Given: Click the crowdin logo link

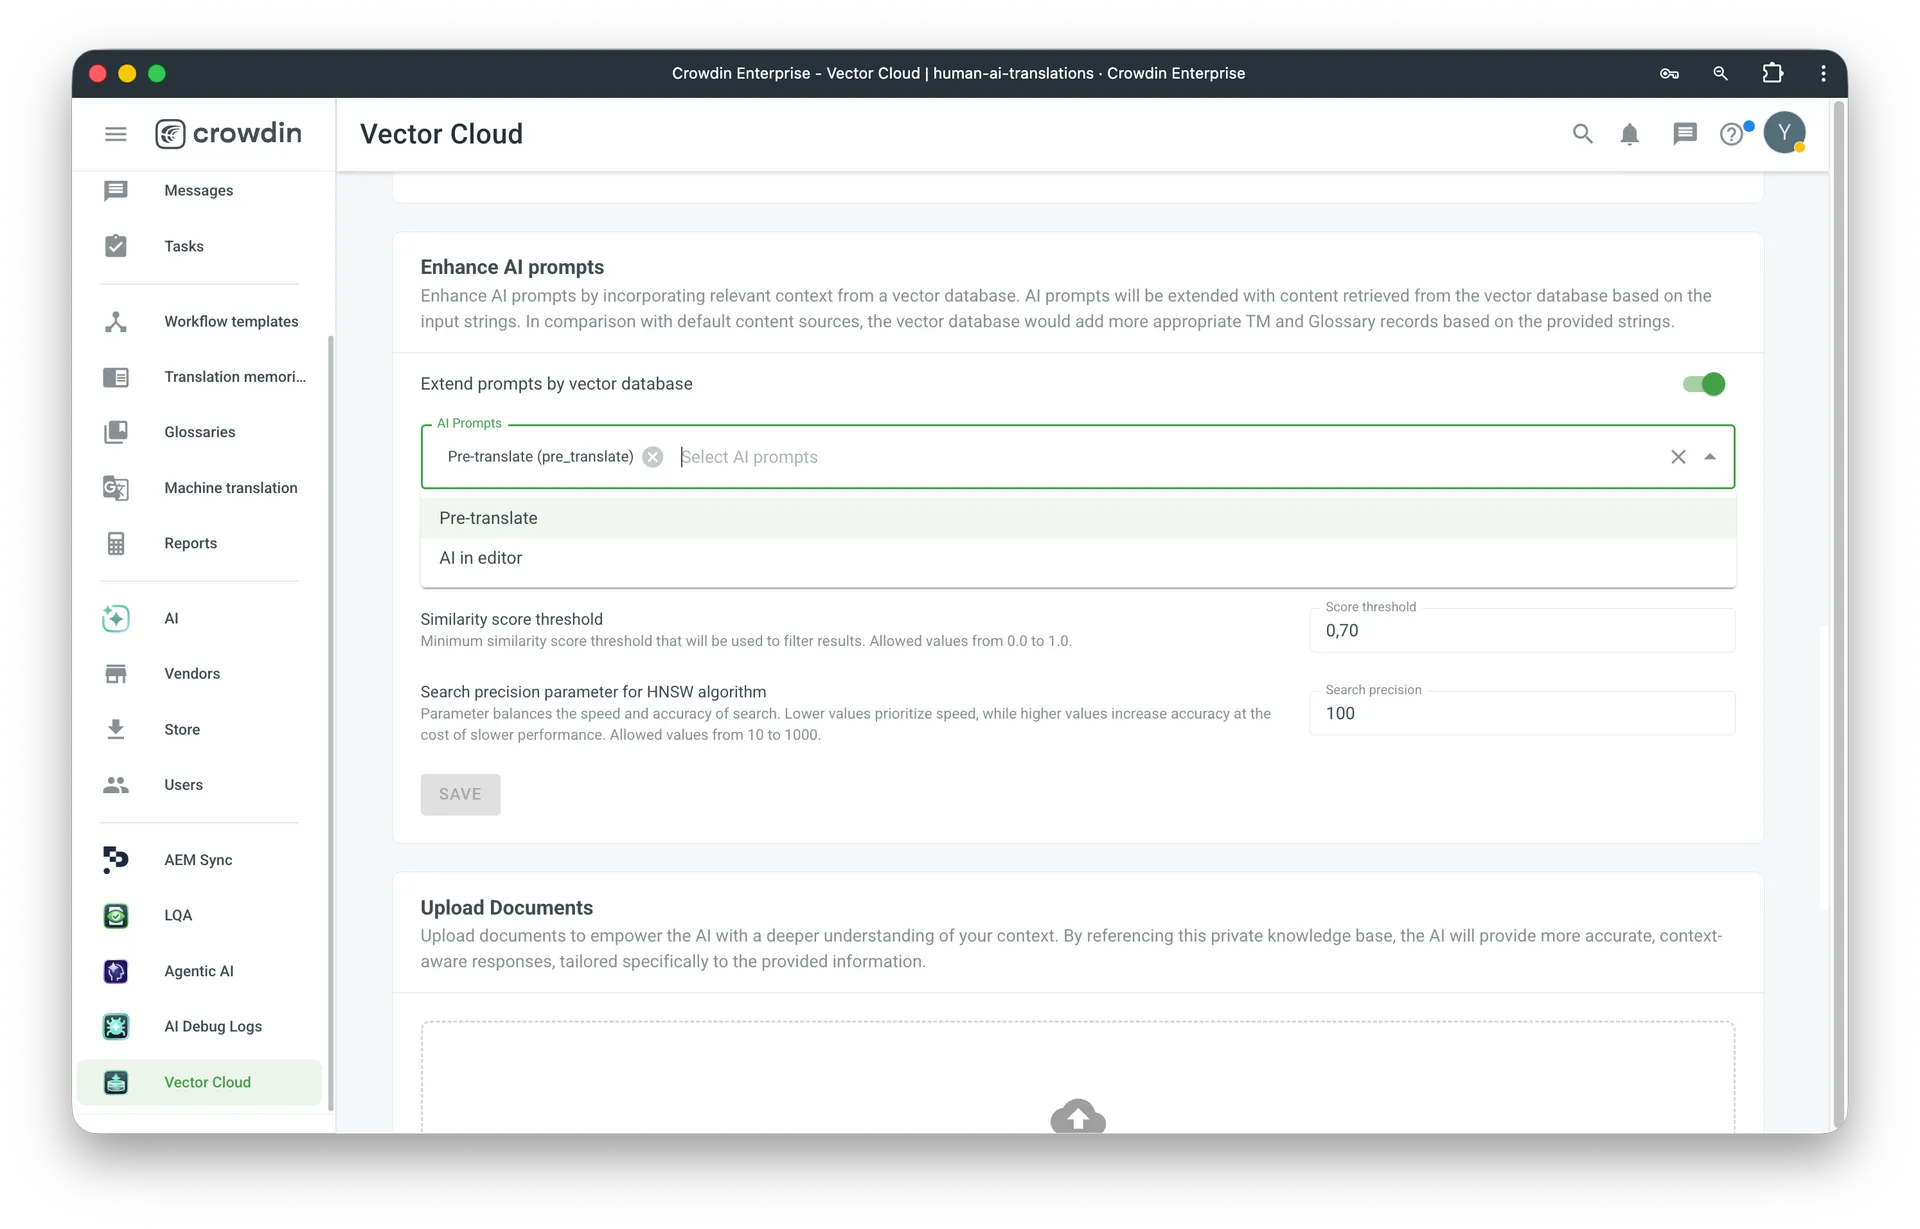Looking at the screenshot, I should (x=229, y=133).
